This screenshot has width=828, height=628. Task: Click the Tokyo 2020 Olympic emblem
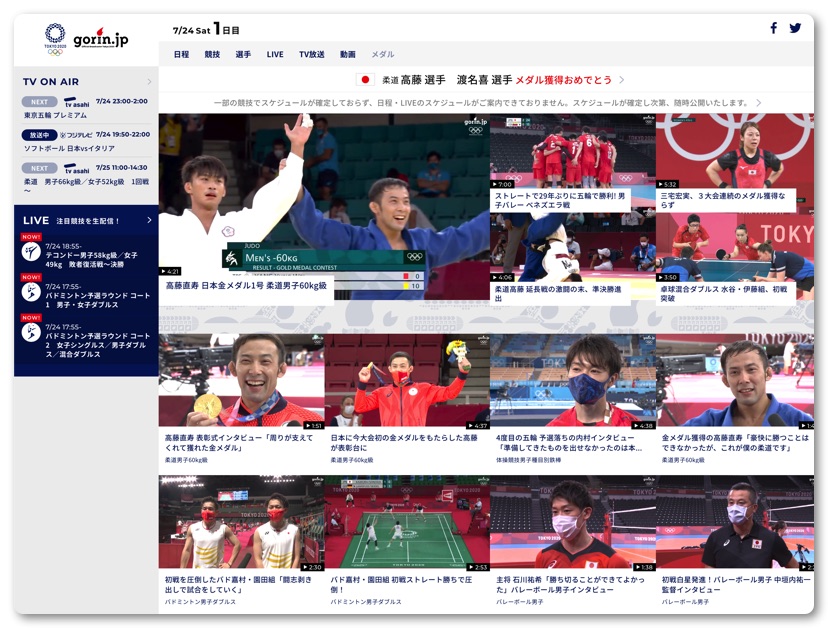point(54,38)
